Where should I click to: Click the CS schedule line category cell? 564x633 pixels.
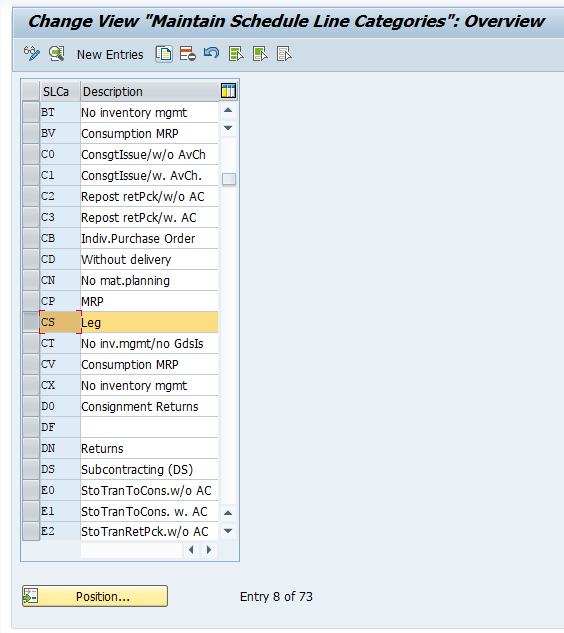60,322
